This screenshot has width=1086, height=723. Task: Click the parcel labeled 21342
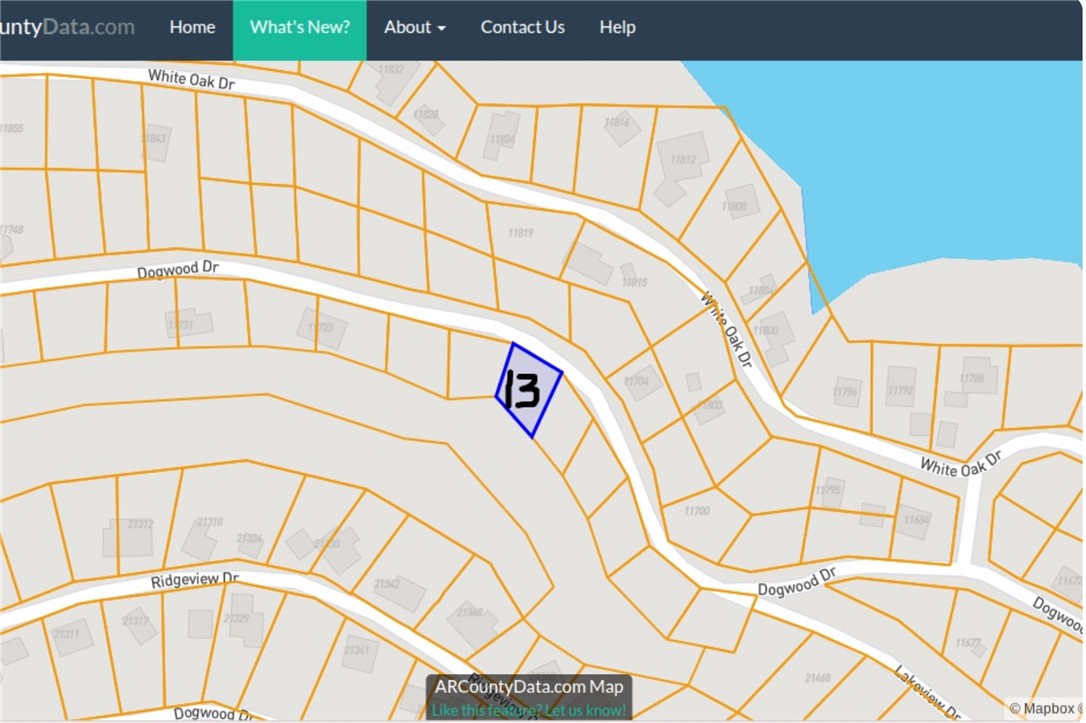(399, 590)
